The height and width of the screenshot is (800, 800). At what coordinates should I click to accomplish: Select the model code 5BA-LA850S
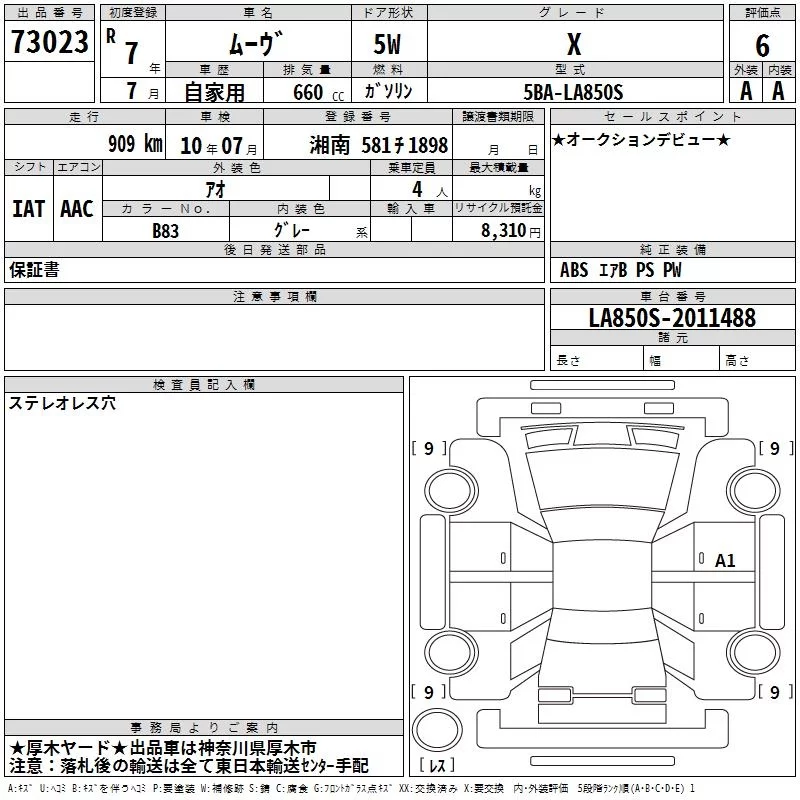[573, 92]
